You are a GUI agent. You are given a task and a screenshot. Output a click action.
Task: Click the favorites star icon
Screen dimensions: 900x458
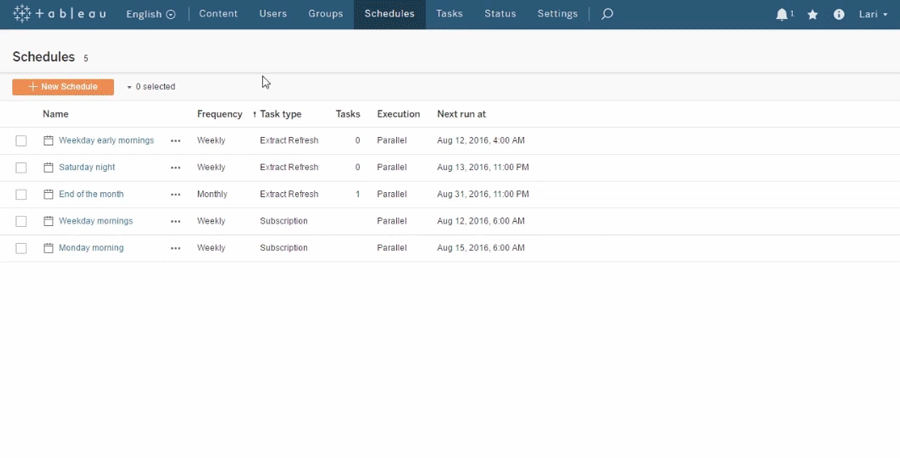pos(813,14)
